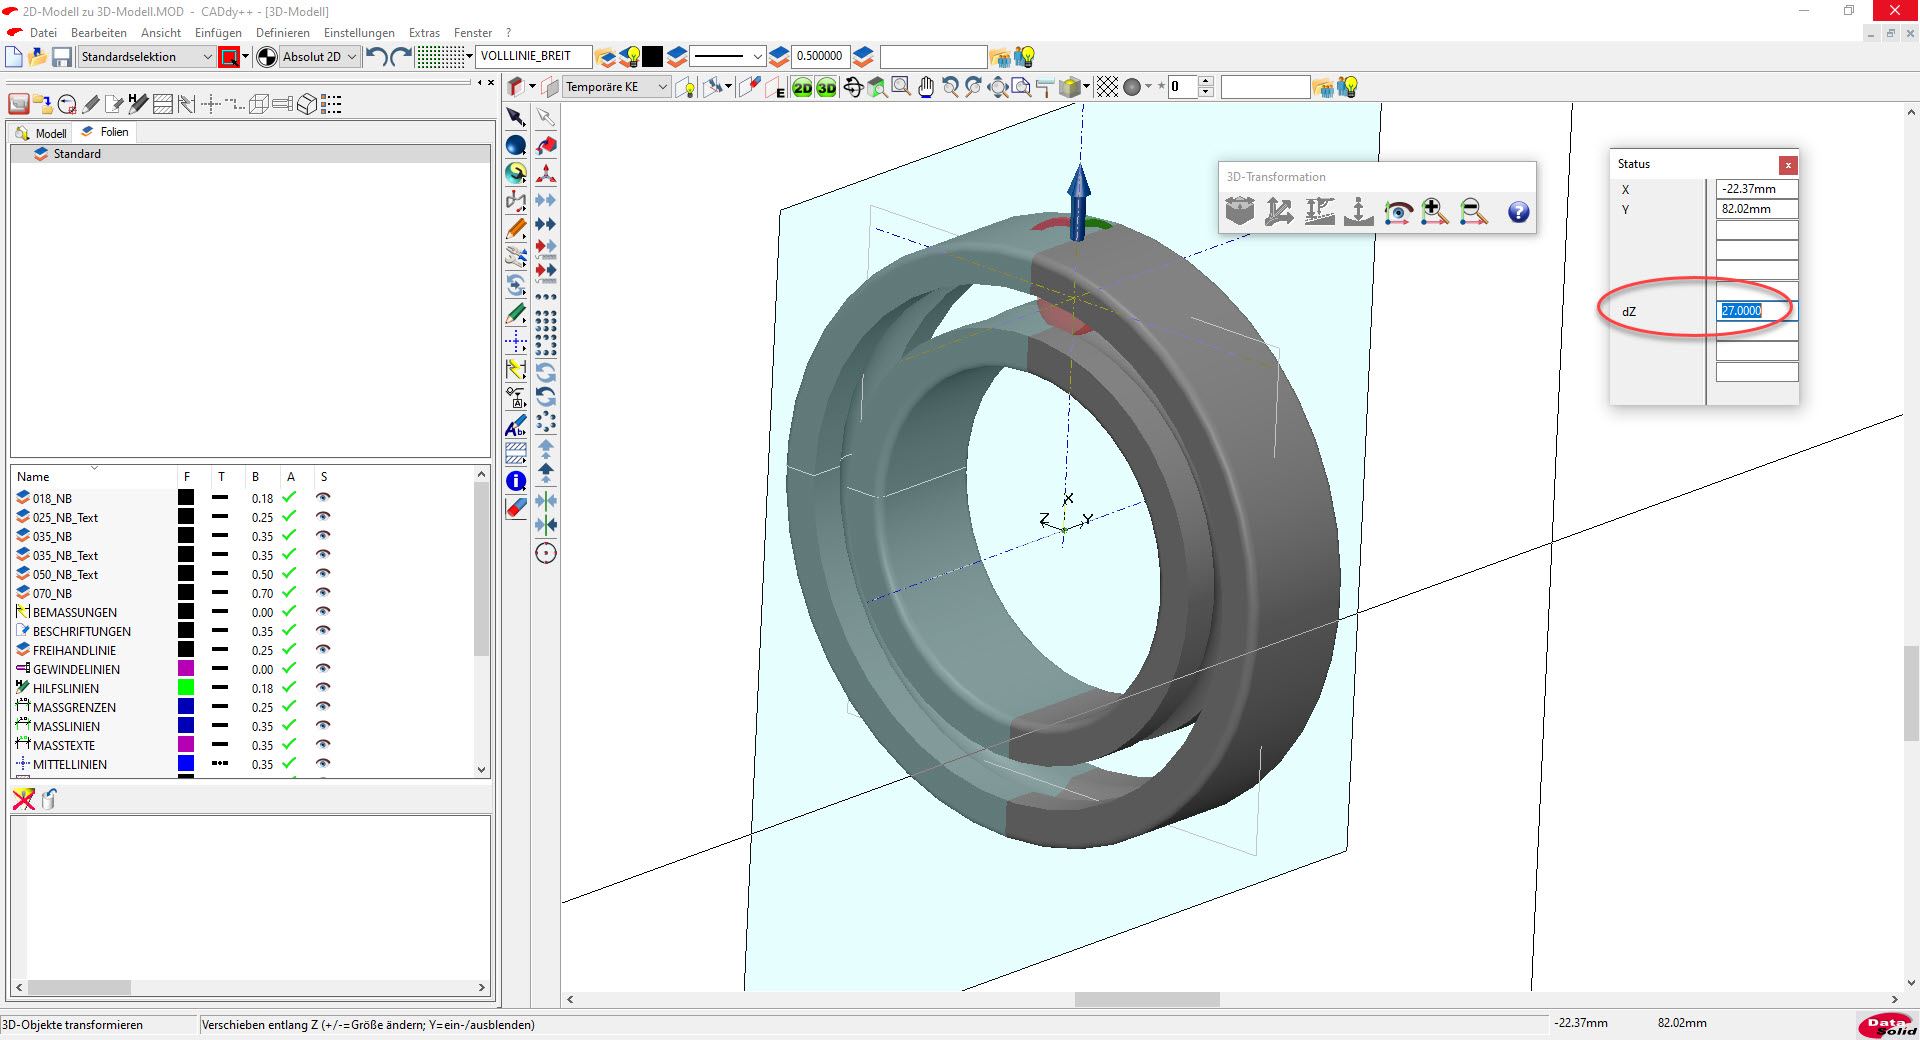
Task: Hide the HILFSLINIEN layer via eye icon
Action: coord(323,688)
